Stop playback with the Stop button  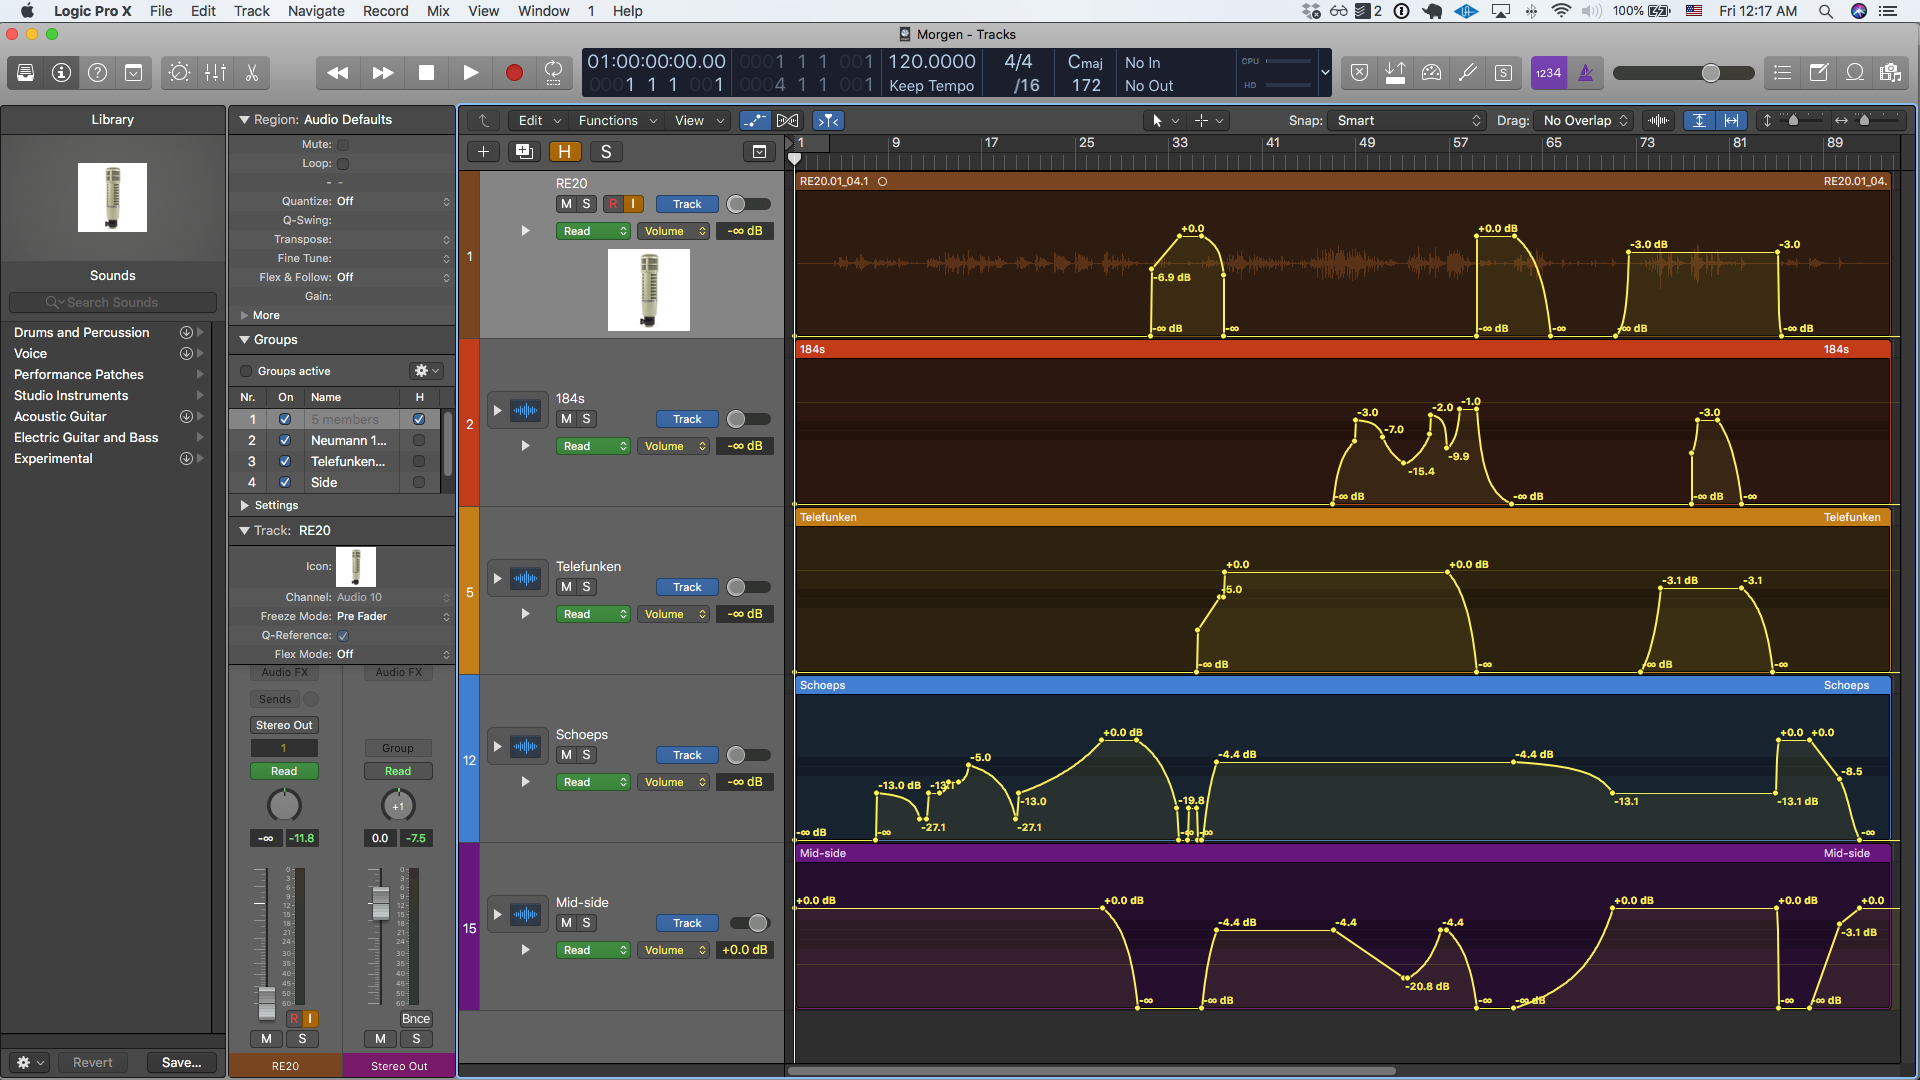(426, 73)
